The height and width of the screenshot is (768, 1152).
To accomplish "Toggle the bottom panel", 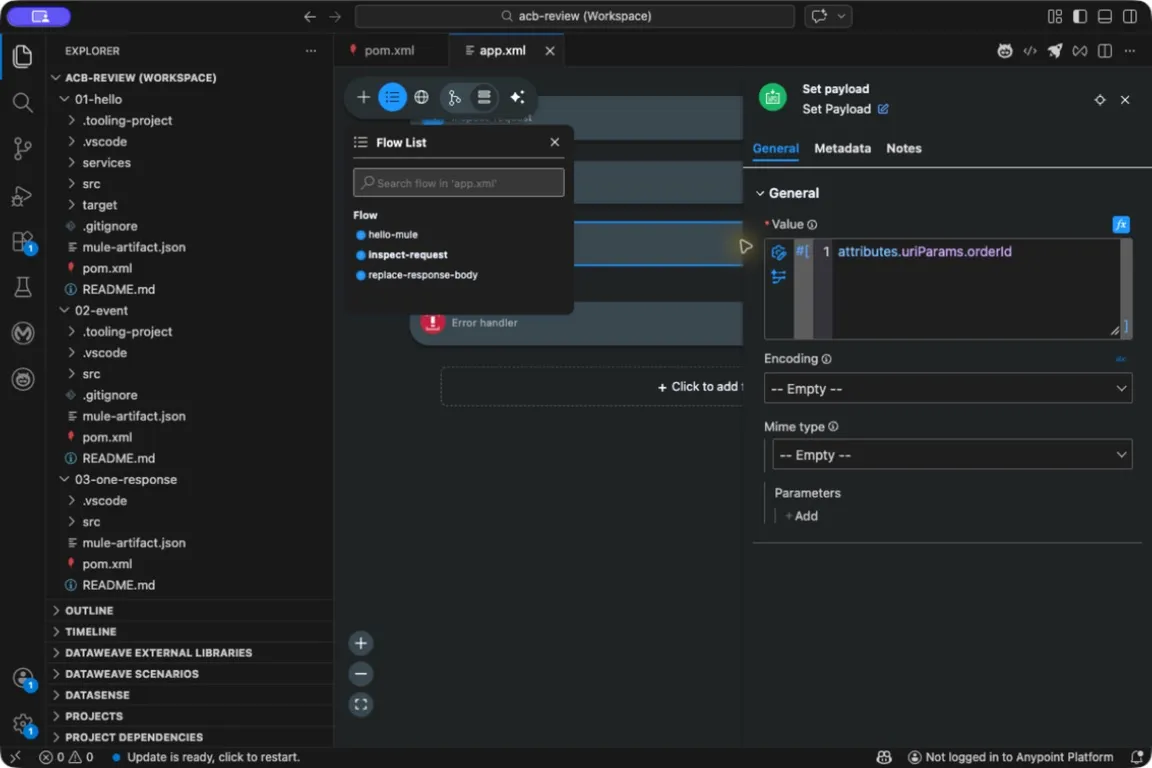I will (x=1104, y=16).
